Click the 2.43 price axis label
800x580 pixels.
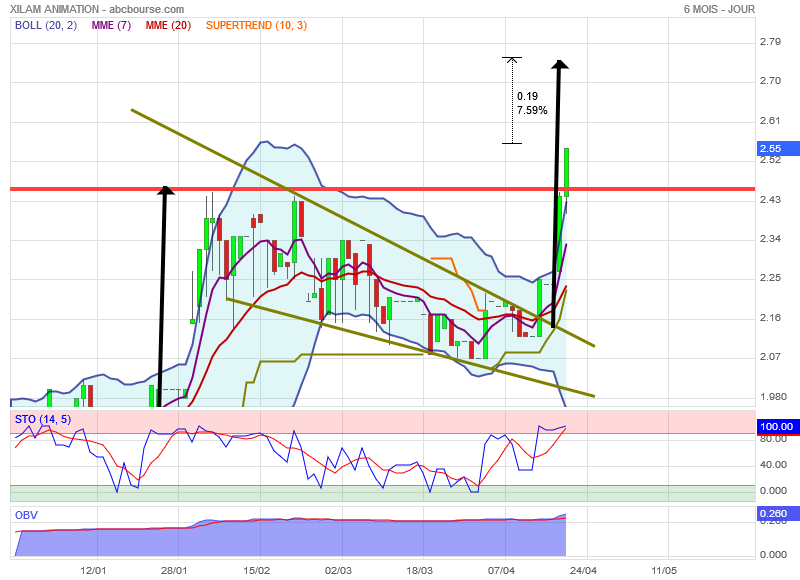point(770,199)
